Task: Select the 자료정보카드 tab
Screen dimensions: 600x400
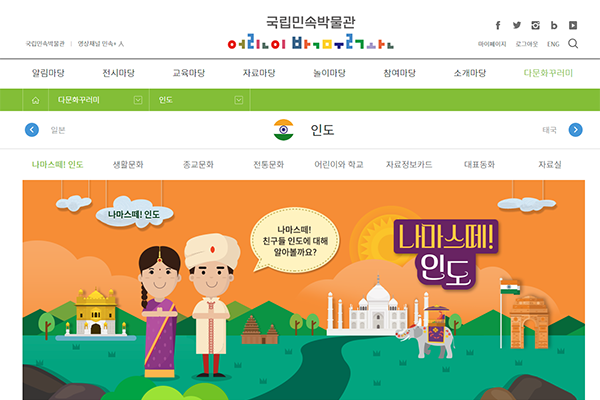Action: 409,165
